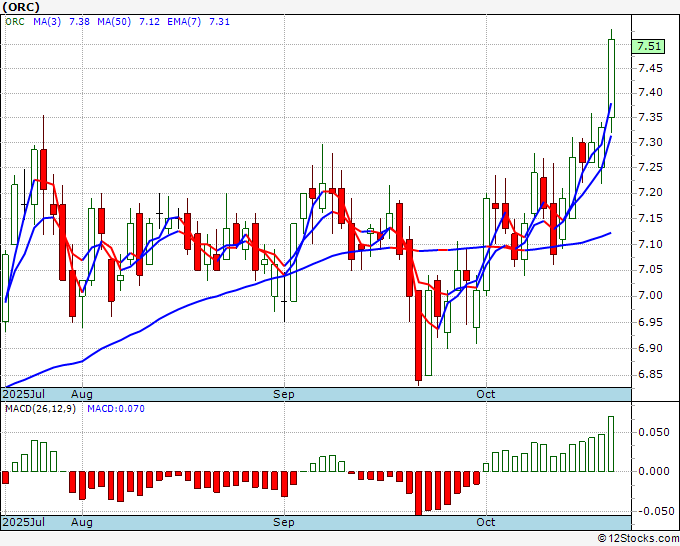Click the 7.35 price axis label
This screenshot has width=680, height=546.
(651, 118)
